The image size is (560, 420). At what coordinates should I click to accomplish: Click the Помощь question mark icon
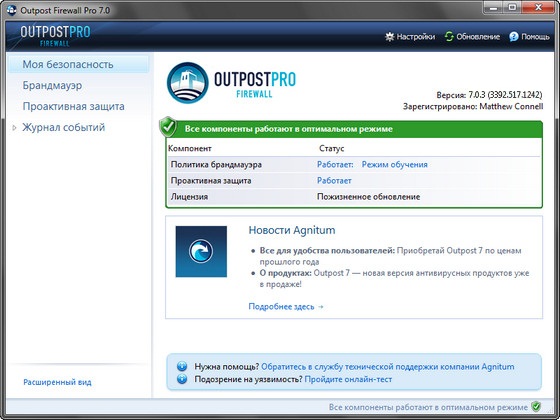(x=514, y=36)
